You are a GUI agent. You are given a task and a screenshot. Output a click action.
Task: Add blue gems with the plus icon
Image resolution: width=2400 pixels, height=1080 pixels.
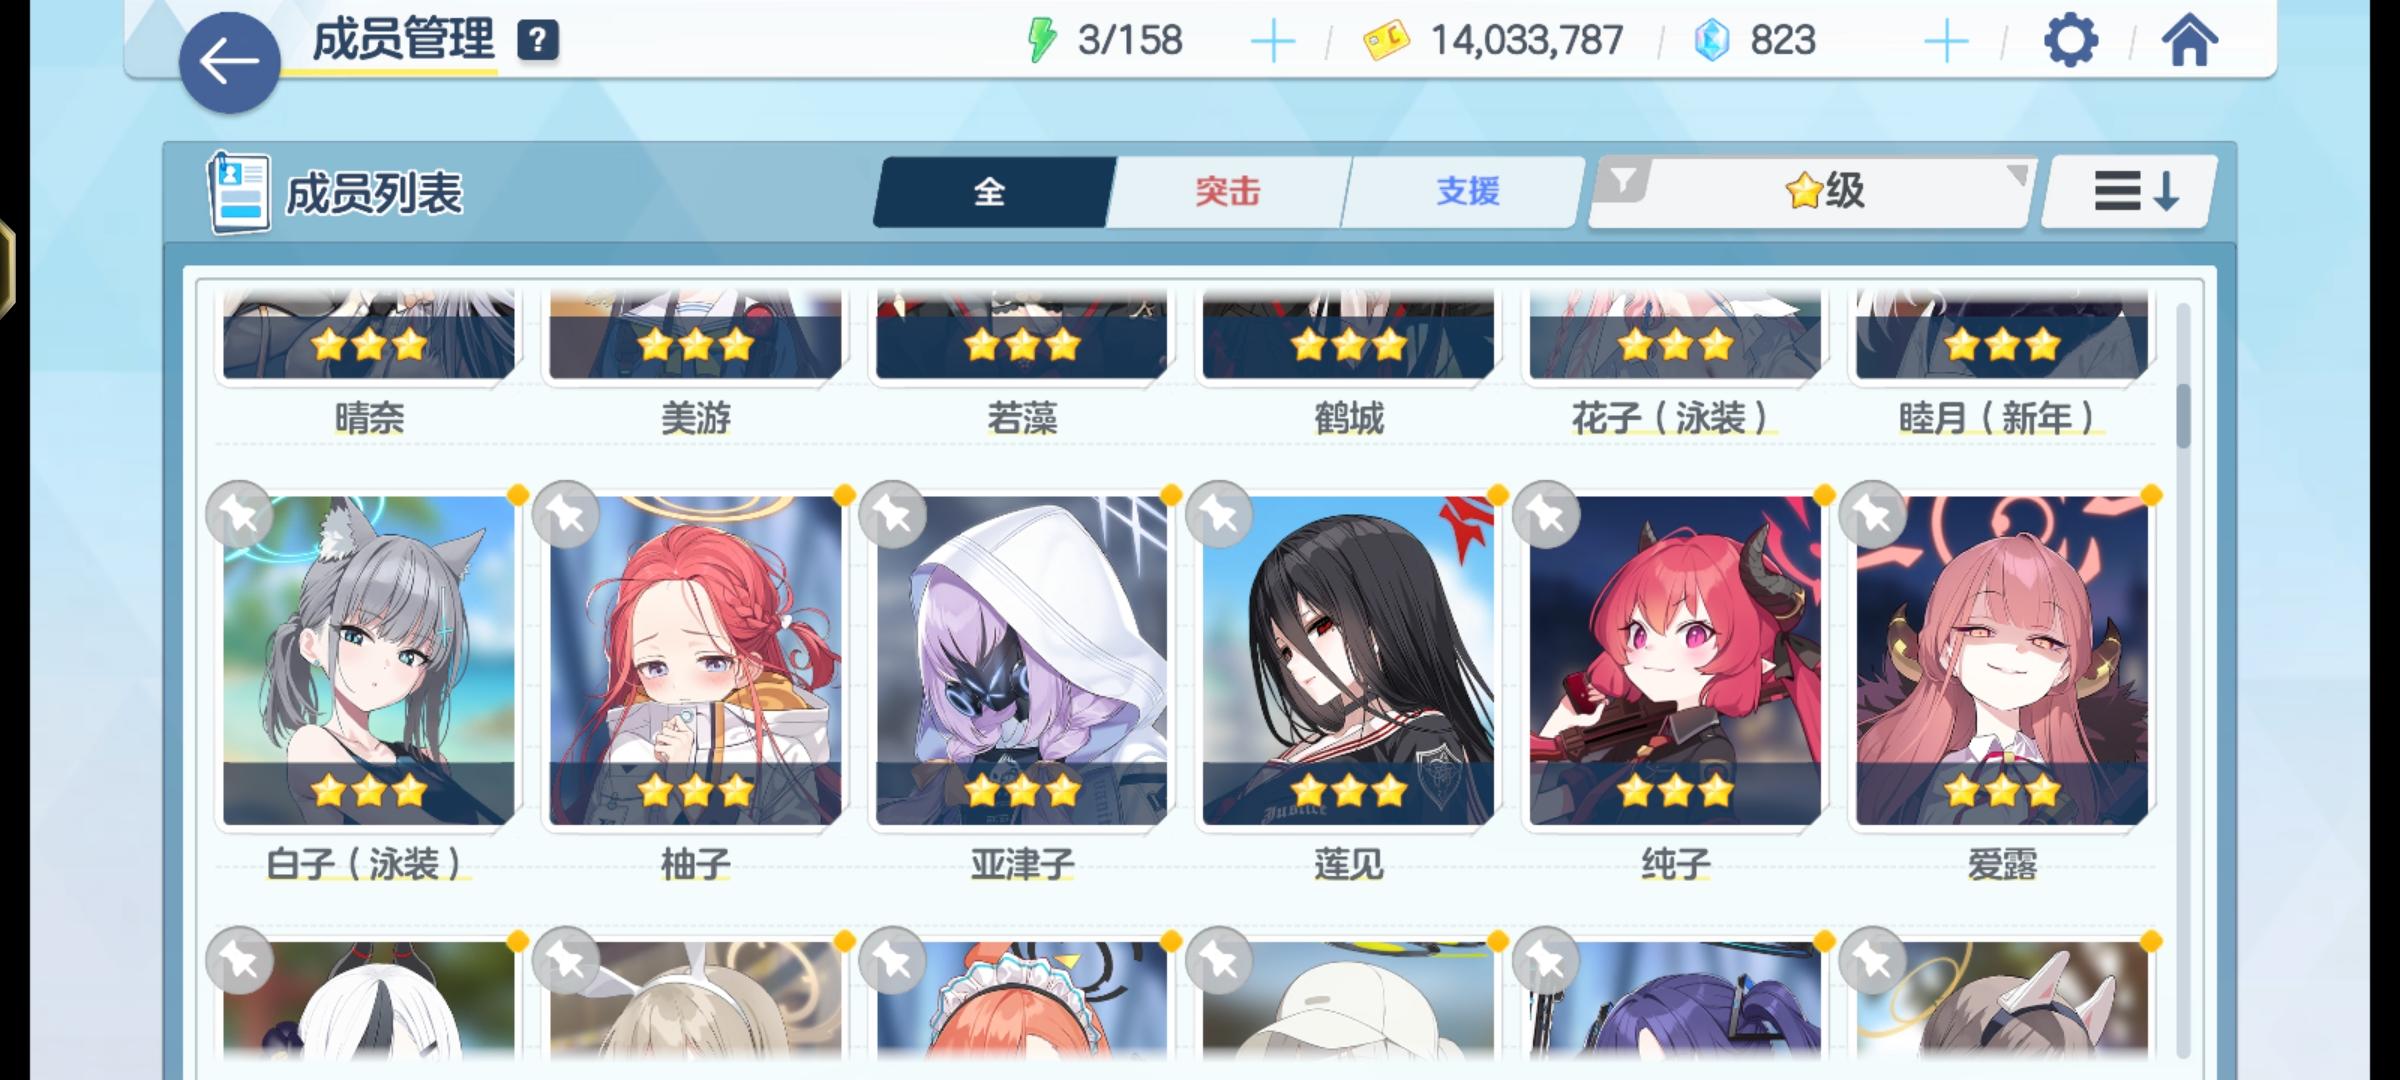(x=1946, y=42)
